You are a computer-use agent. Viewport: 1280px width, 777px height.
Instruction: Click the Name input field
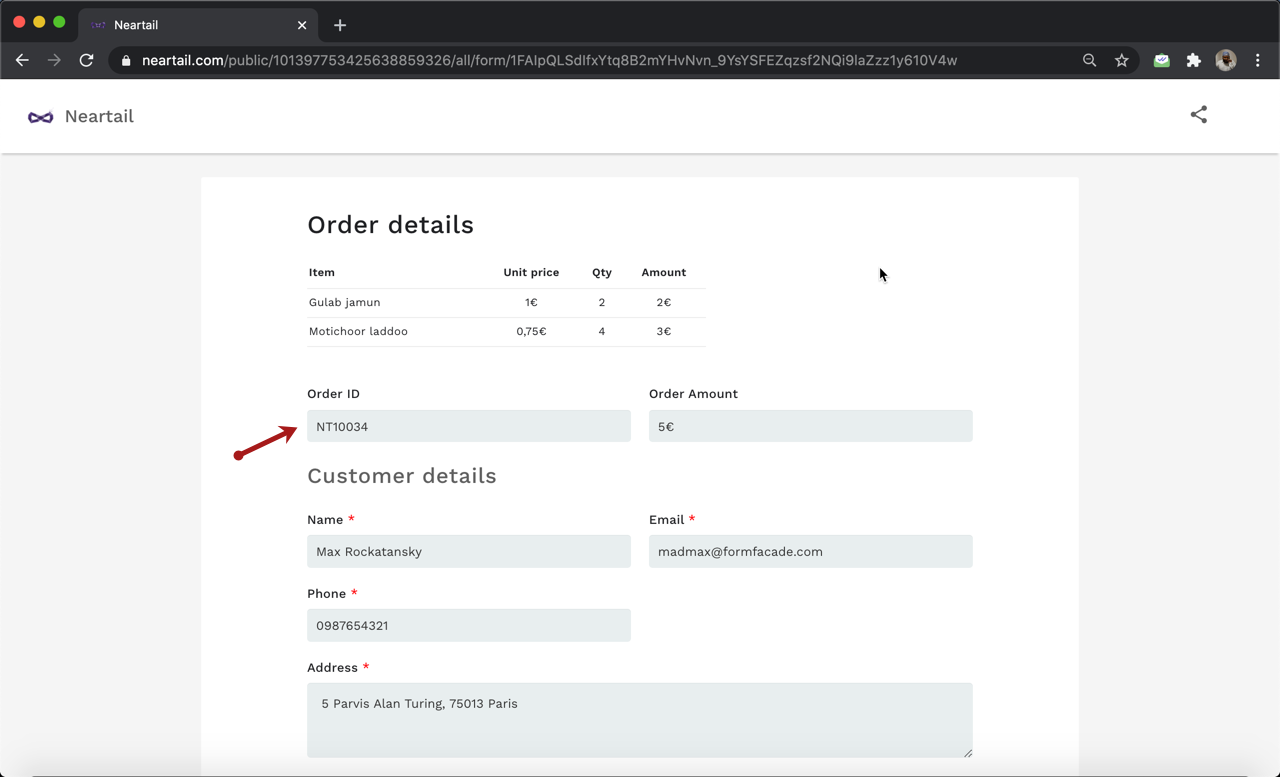(468, 551)
